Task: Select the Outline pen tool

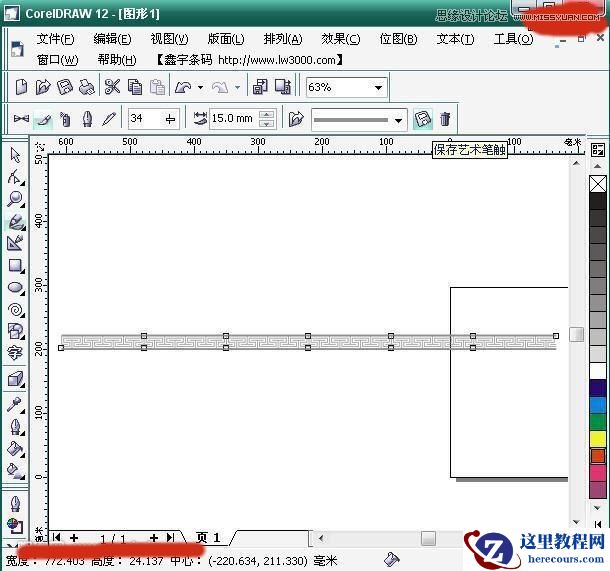Action: (x=16, y=427)
